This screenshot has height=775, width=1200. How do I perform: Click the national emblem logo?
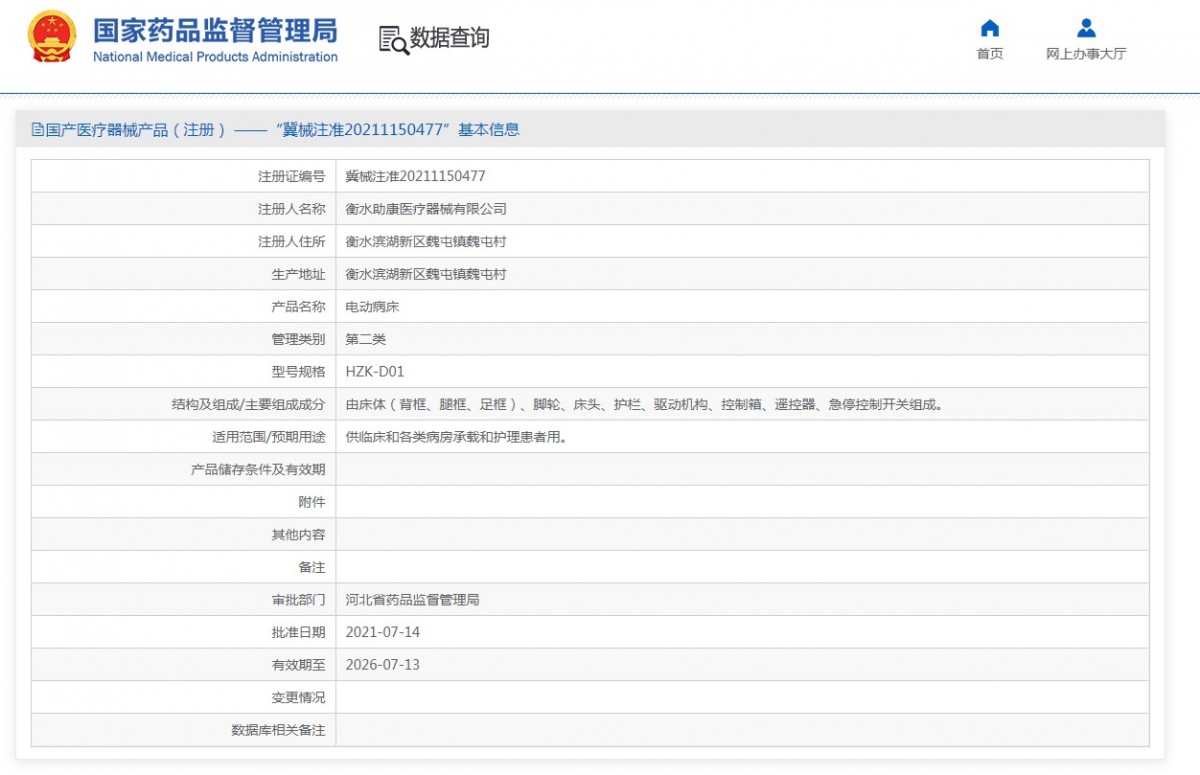[52, 37]
